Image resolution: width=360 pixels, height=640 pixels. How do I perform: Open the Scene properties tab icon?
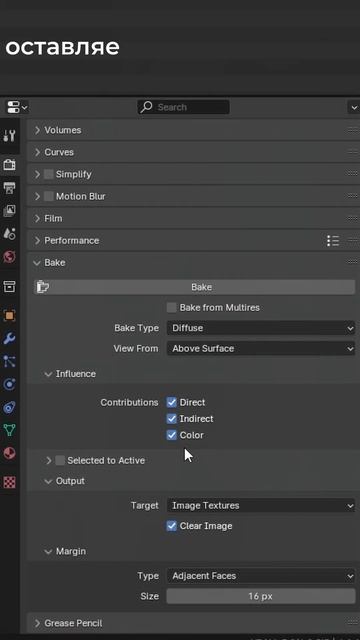9,234
